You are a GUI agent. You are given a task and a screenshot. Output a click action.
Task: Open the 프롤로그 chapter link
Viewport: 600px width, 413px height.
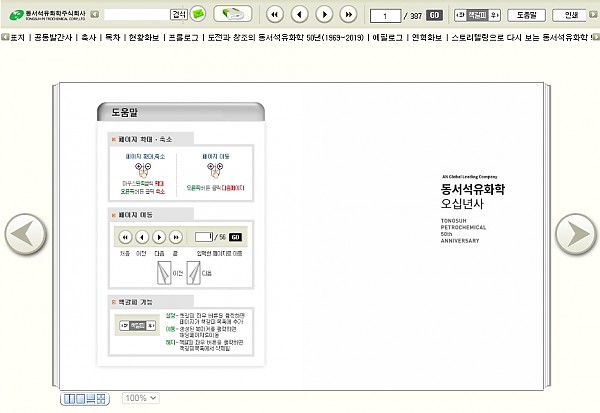coord(184,38)
